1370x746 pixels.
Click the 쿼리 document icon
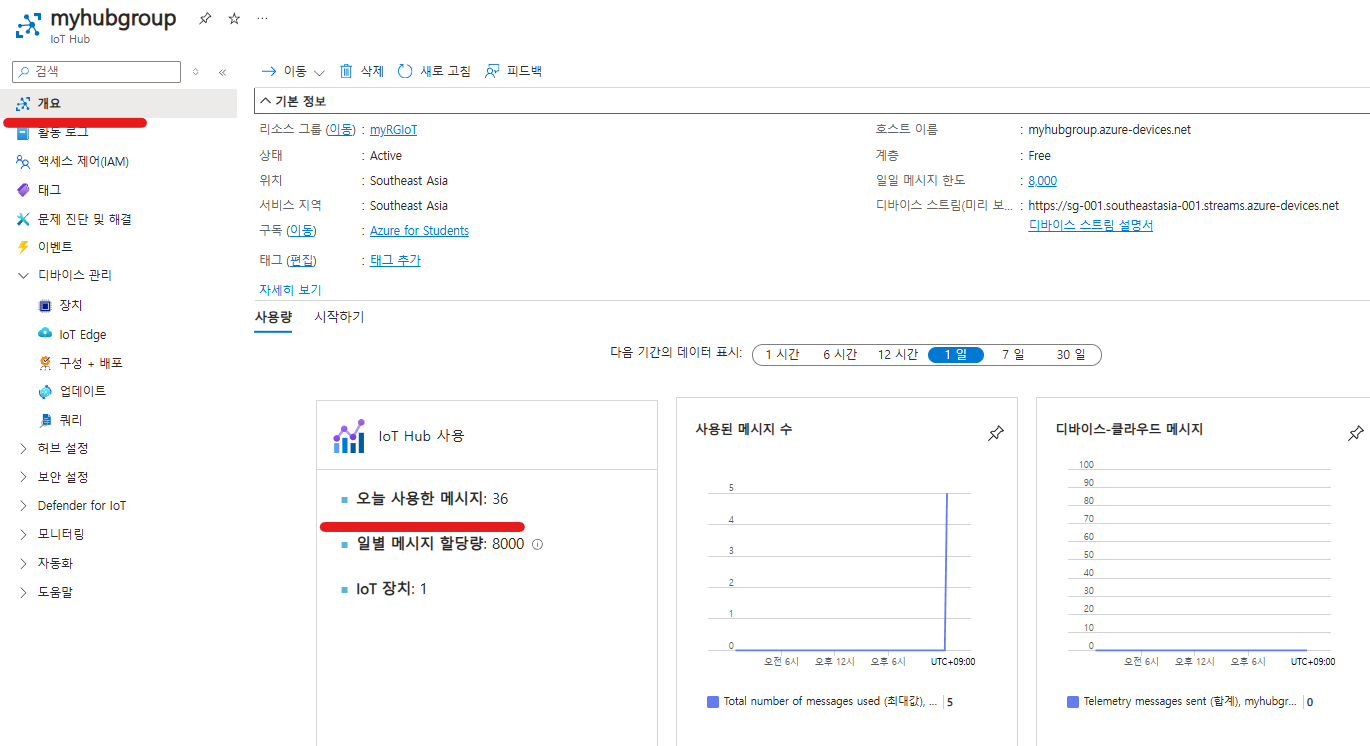pyautogui.click(x=45, y=420)
